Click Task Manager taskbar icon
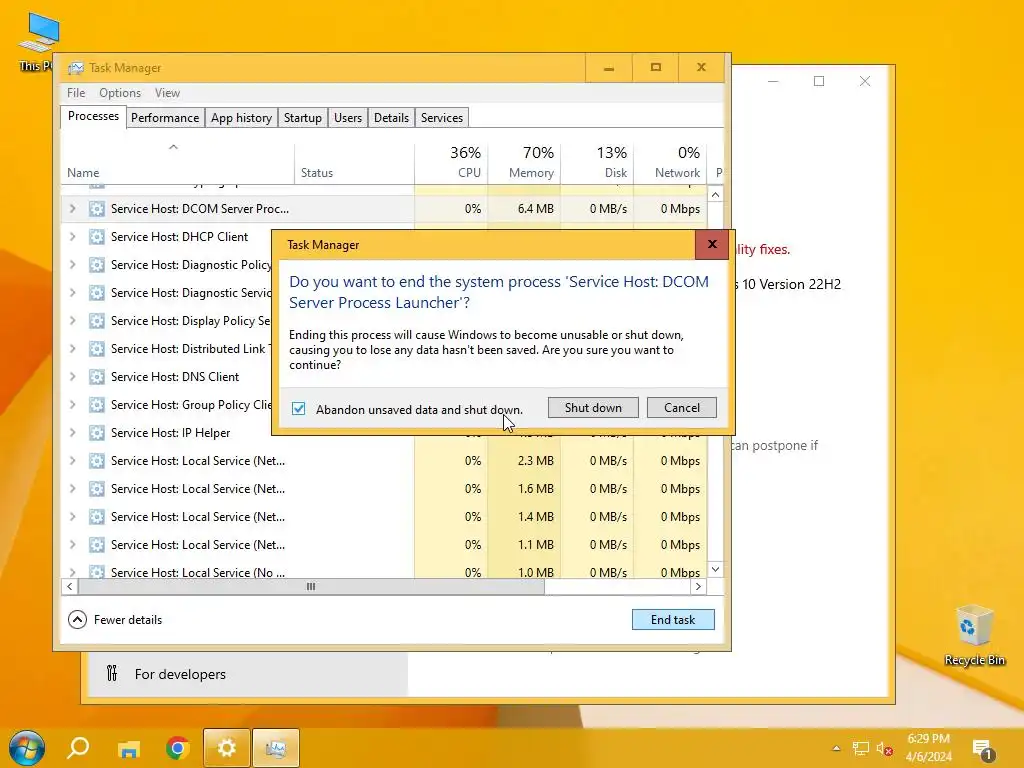Screen dimensions: 1024x768 coord(276,748)
